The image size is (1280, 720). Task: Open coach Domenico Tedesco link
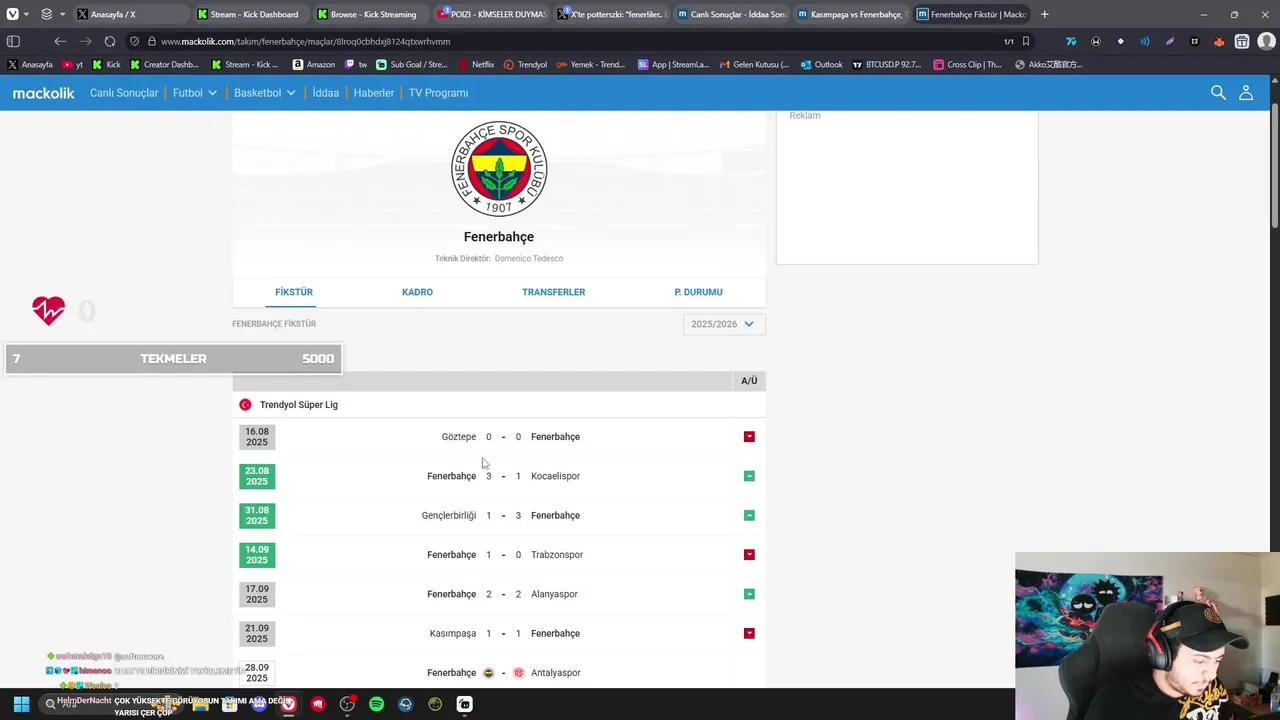(529, 258)
